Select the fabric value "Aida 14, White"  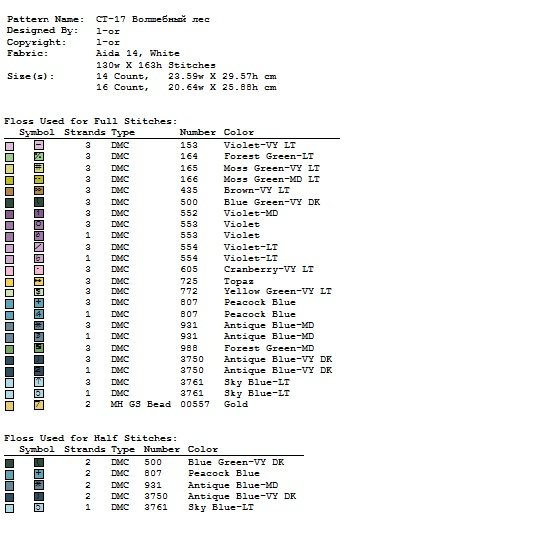[x=138, y=53]
